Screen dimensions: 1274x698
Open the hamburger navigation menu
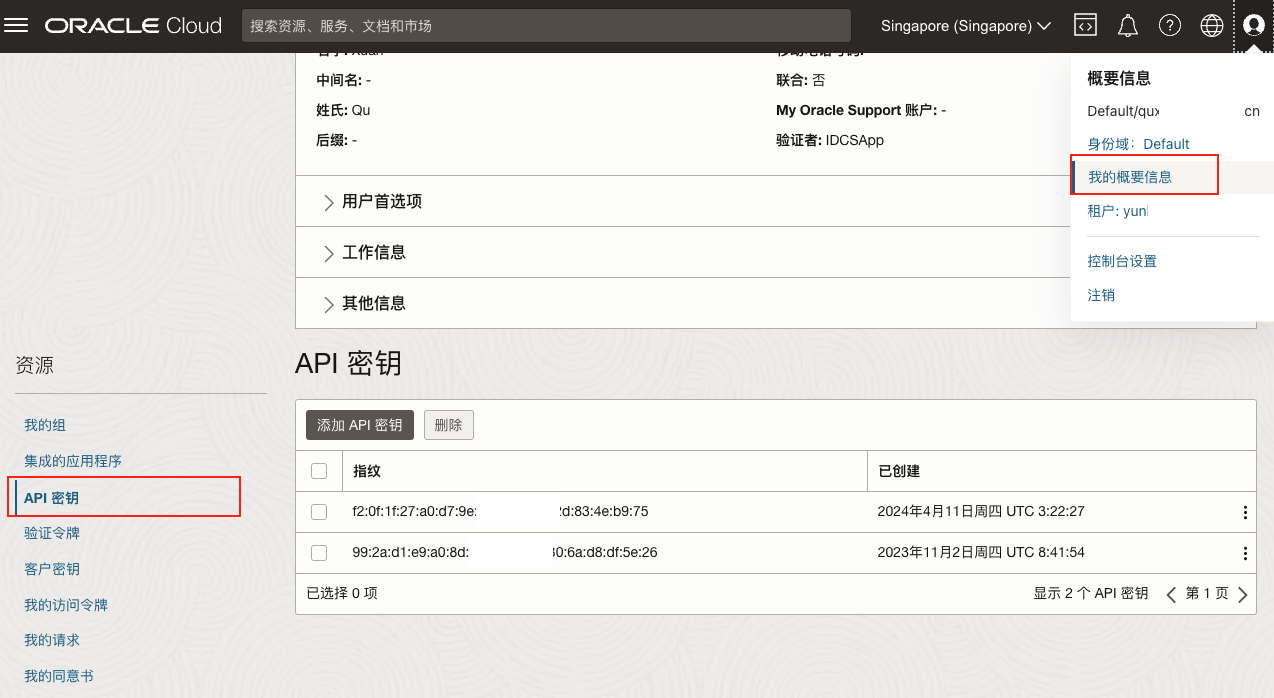(17, 26)
